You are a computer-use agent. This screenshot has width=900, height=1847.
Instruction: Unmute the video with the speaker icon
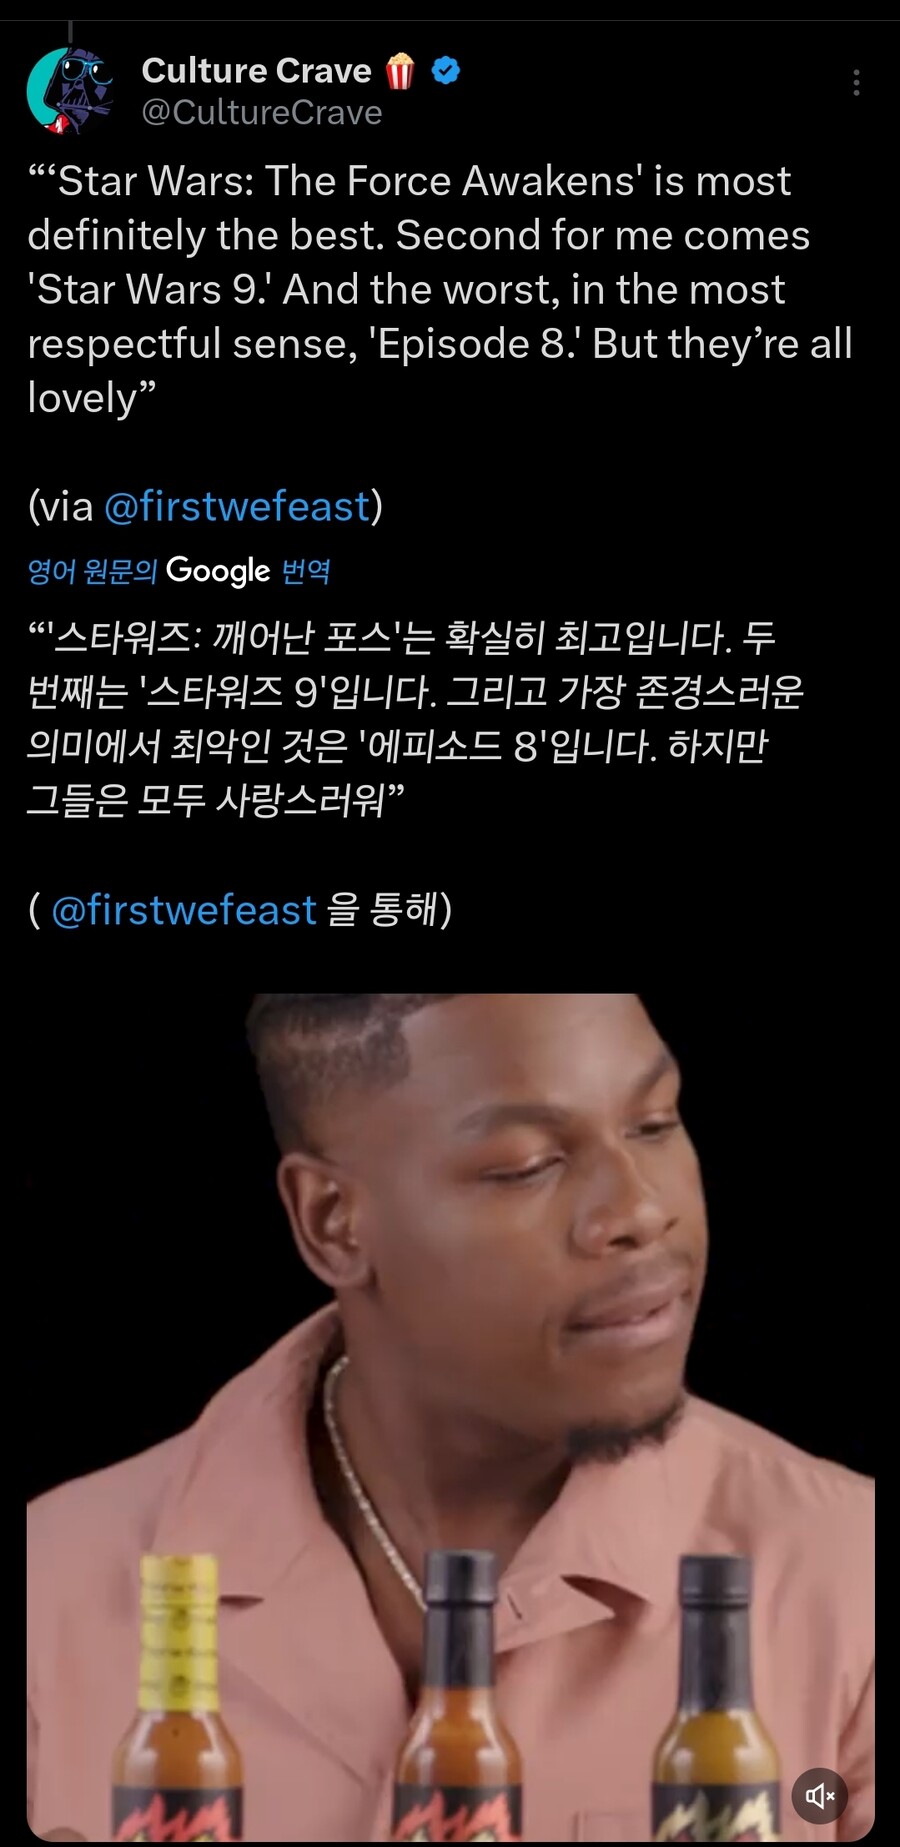point(820,1796)
